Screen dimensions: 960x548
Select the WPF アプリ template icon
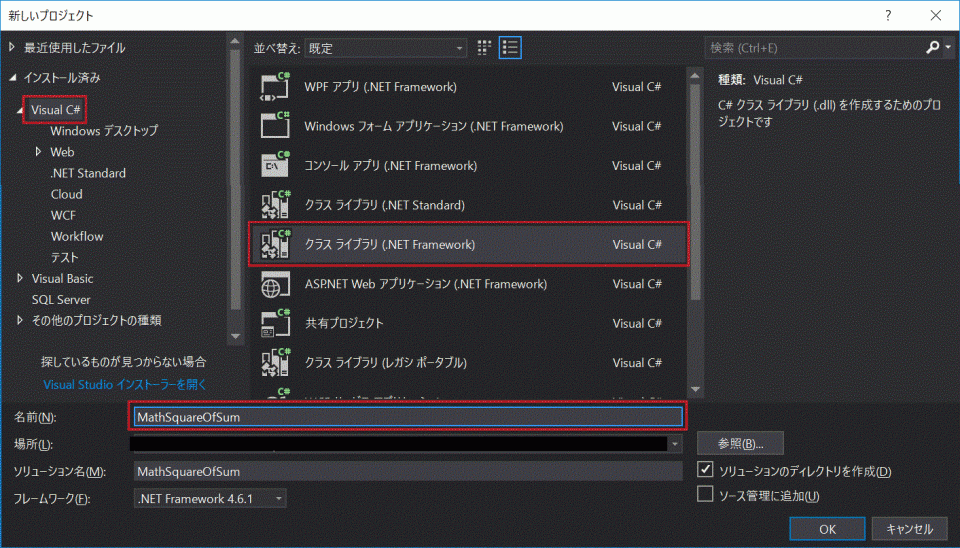click(275, 87)
